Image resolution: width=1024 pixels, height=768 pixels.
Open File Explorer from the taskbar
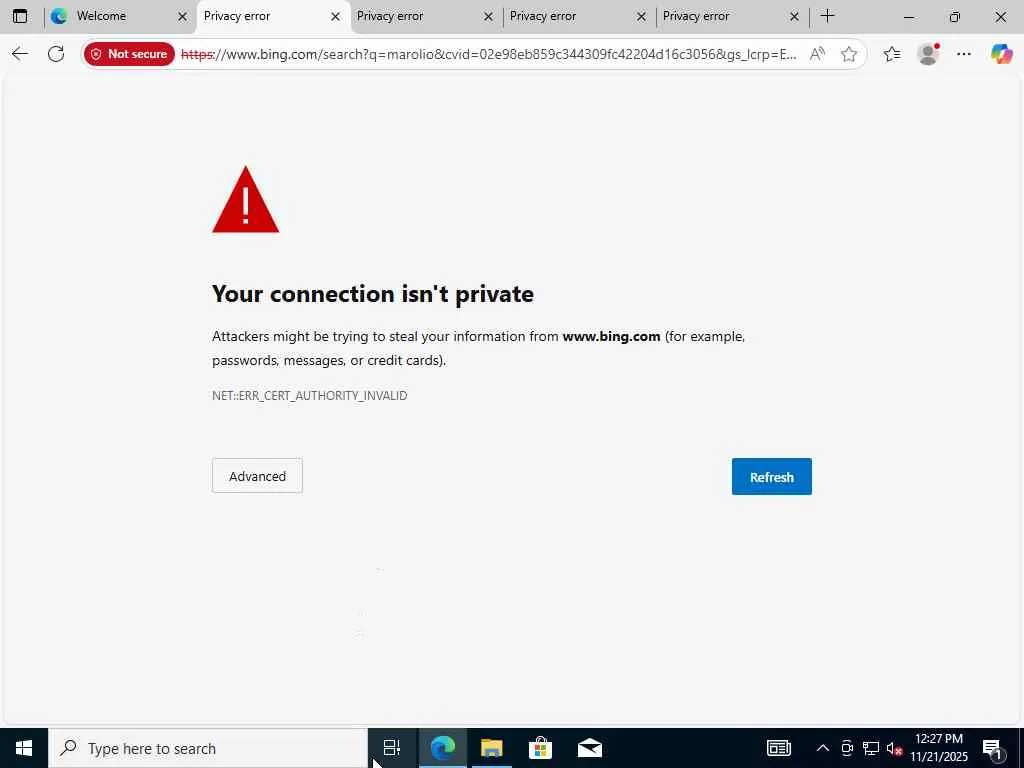tap(492, 748)
